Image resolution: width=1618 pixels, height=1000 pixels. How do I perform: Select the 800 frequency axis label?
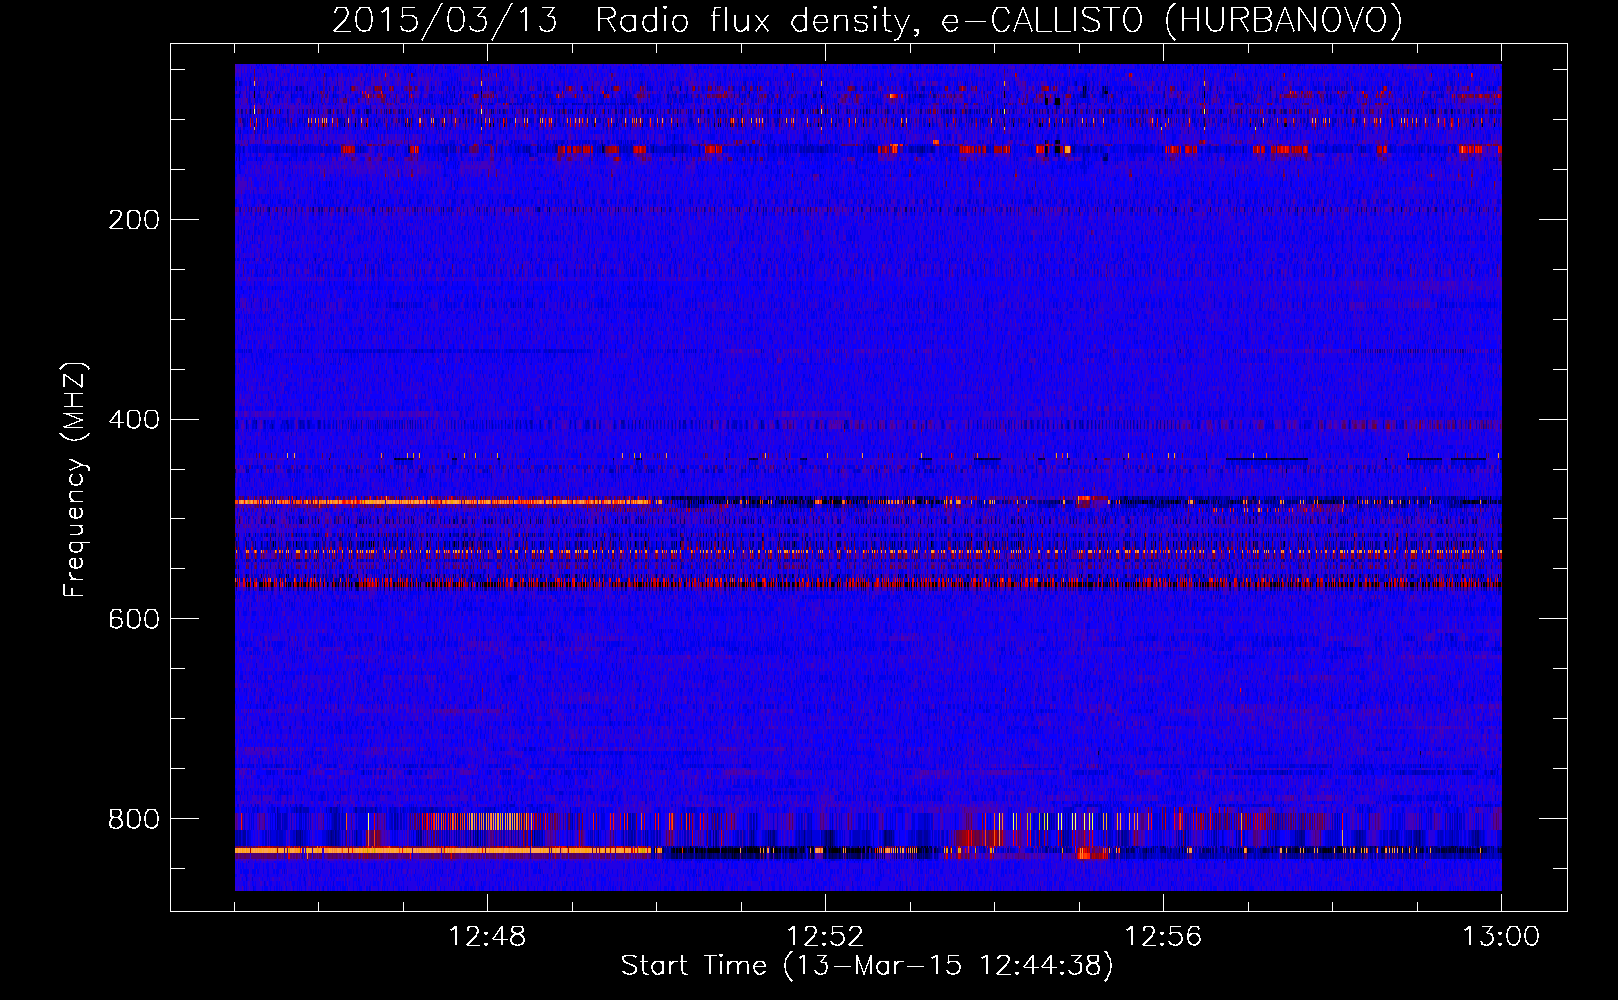coord(134,819)
